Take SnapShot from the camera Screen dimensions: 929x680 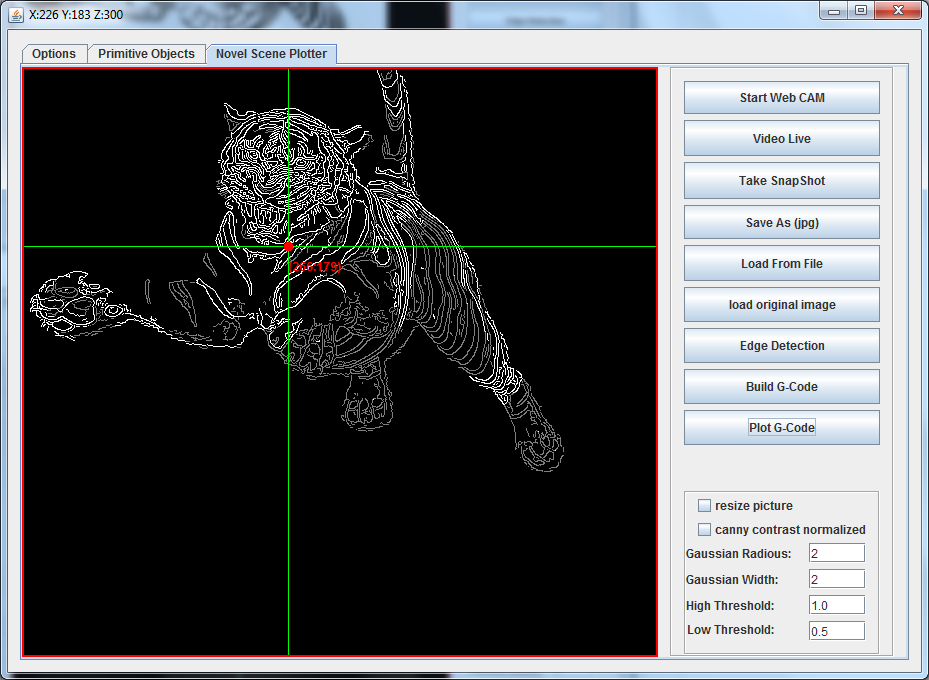781,181
